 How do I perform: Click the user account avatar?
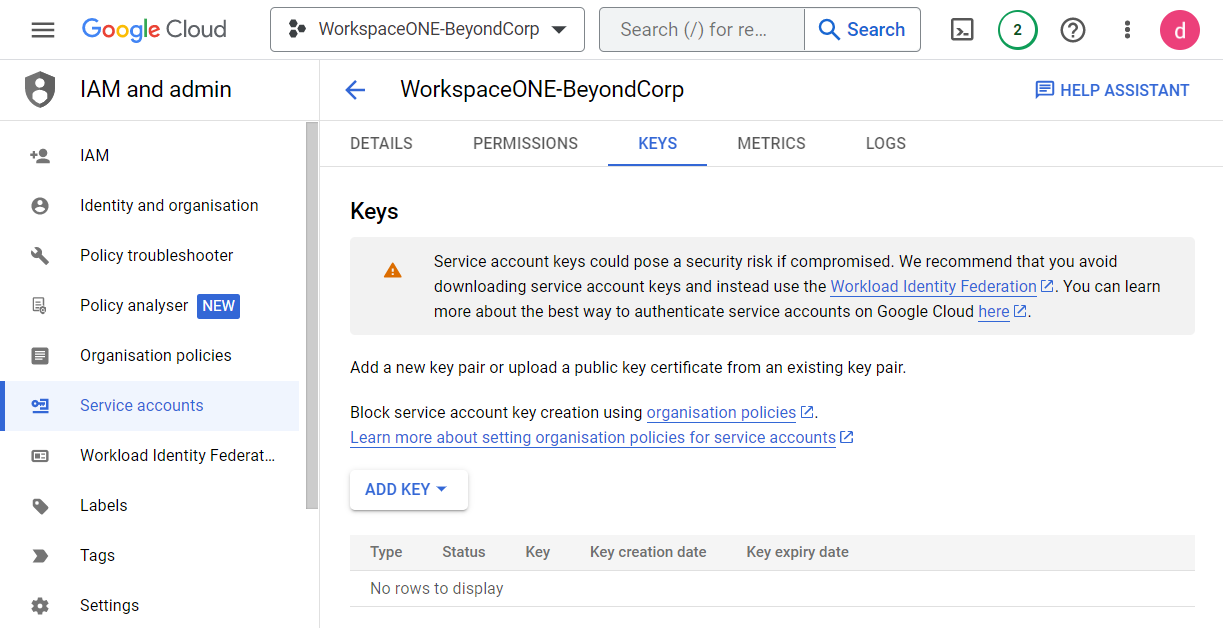pos(1179,30)
